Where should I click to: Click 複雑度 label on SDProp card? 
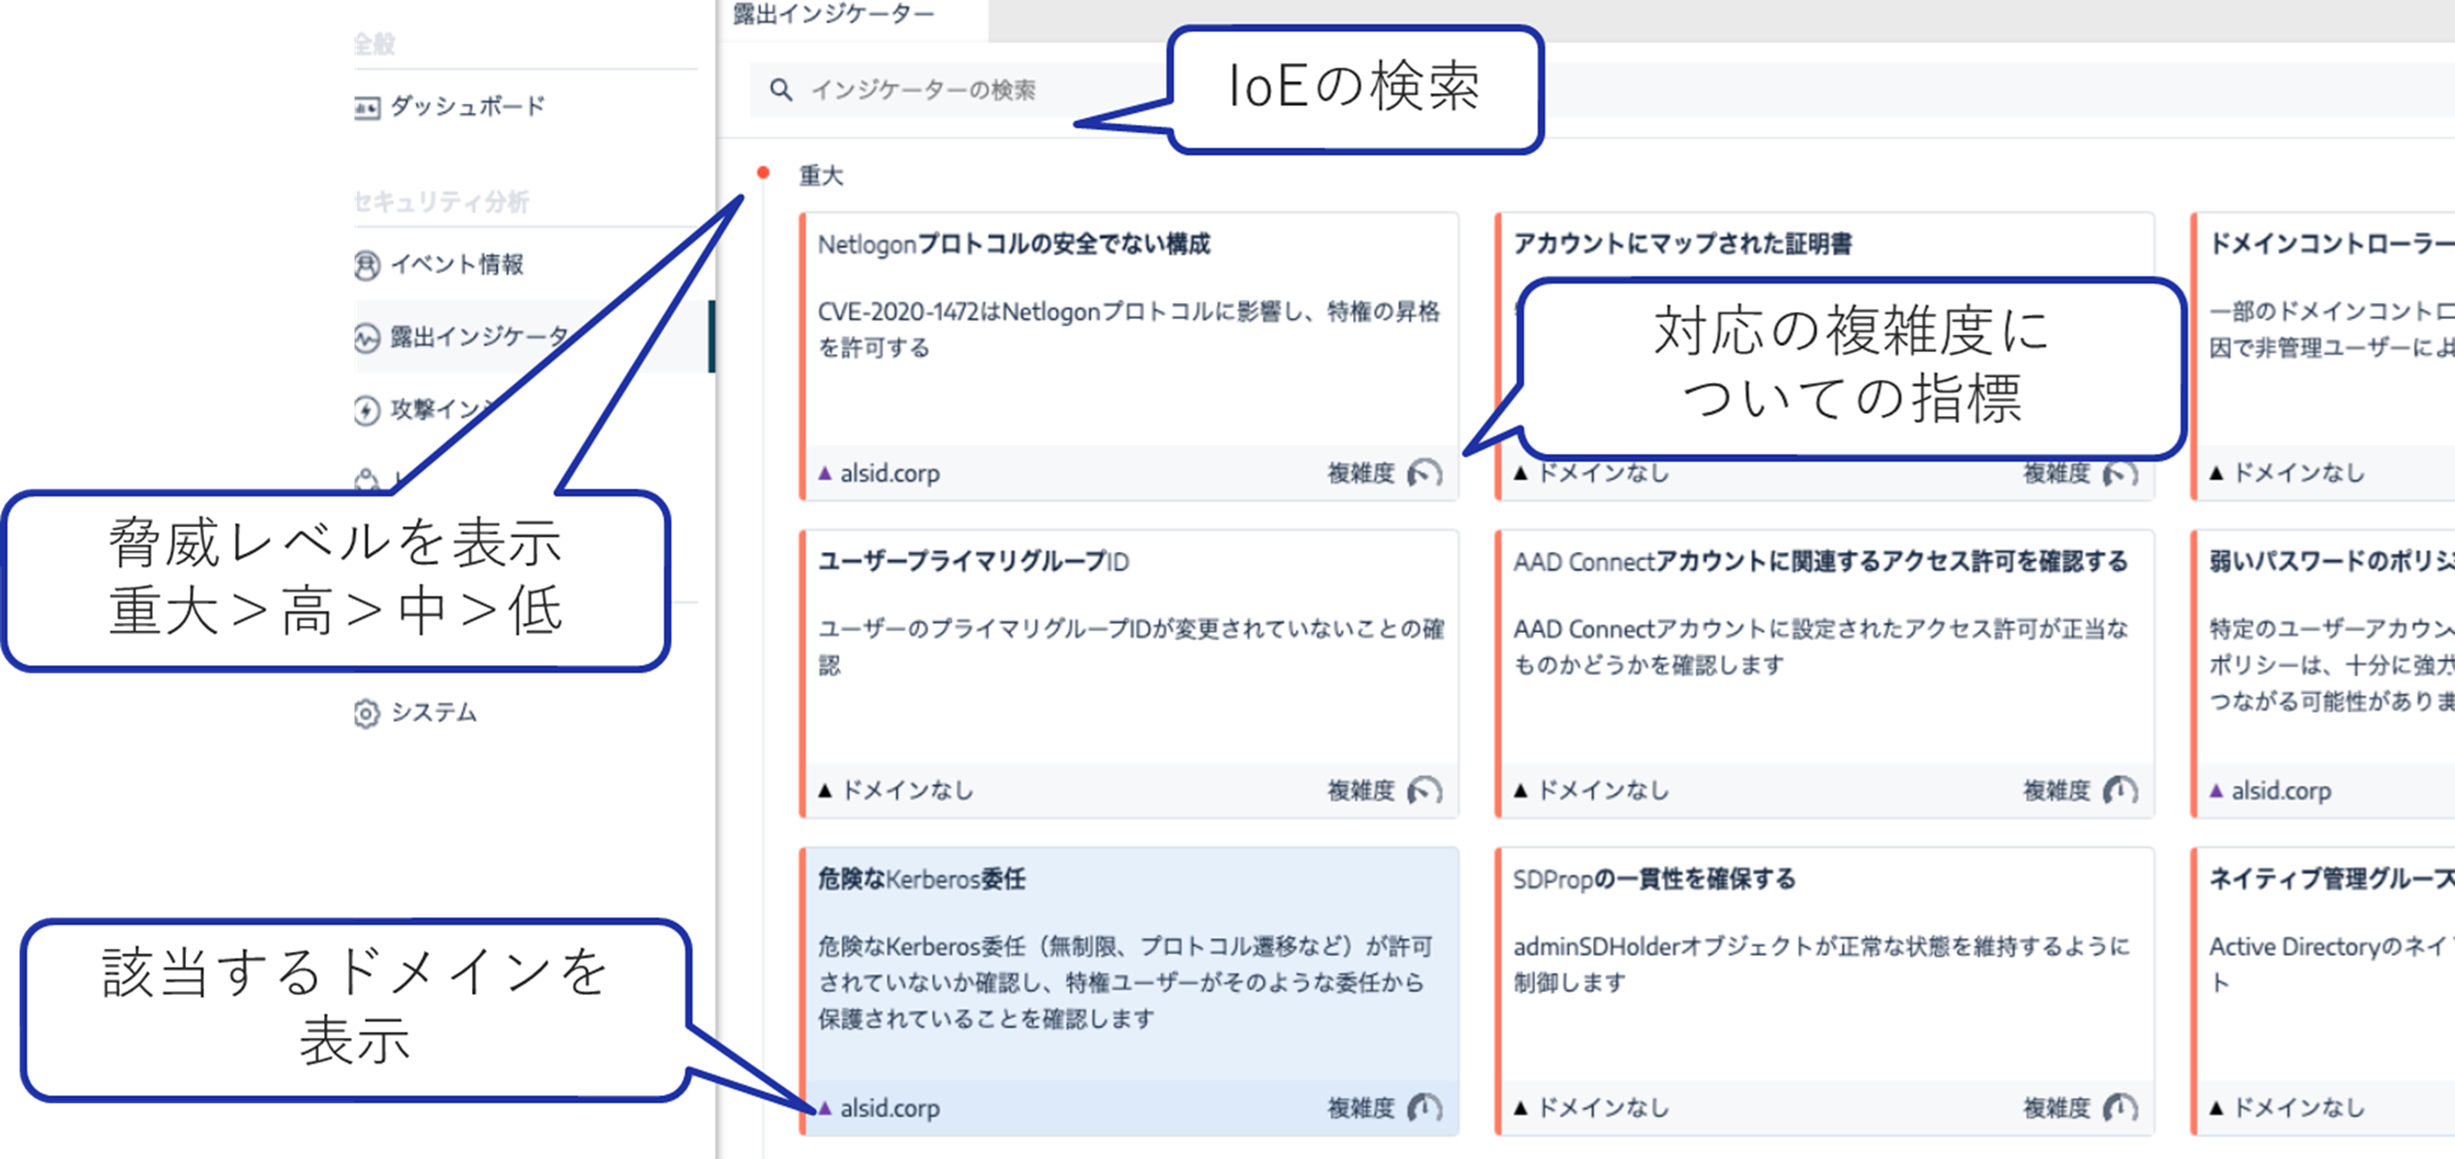(x=2057, y=1108)
